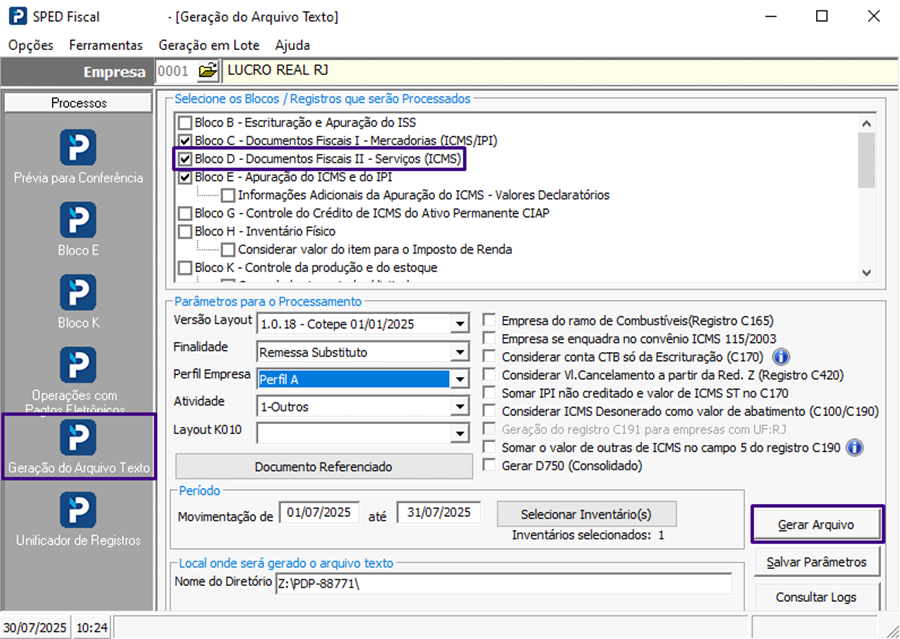Expand the Versão Layout dropdown
This screenshot has width=900, height=639.
pyautogui.click(x=459, y=324)
